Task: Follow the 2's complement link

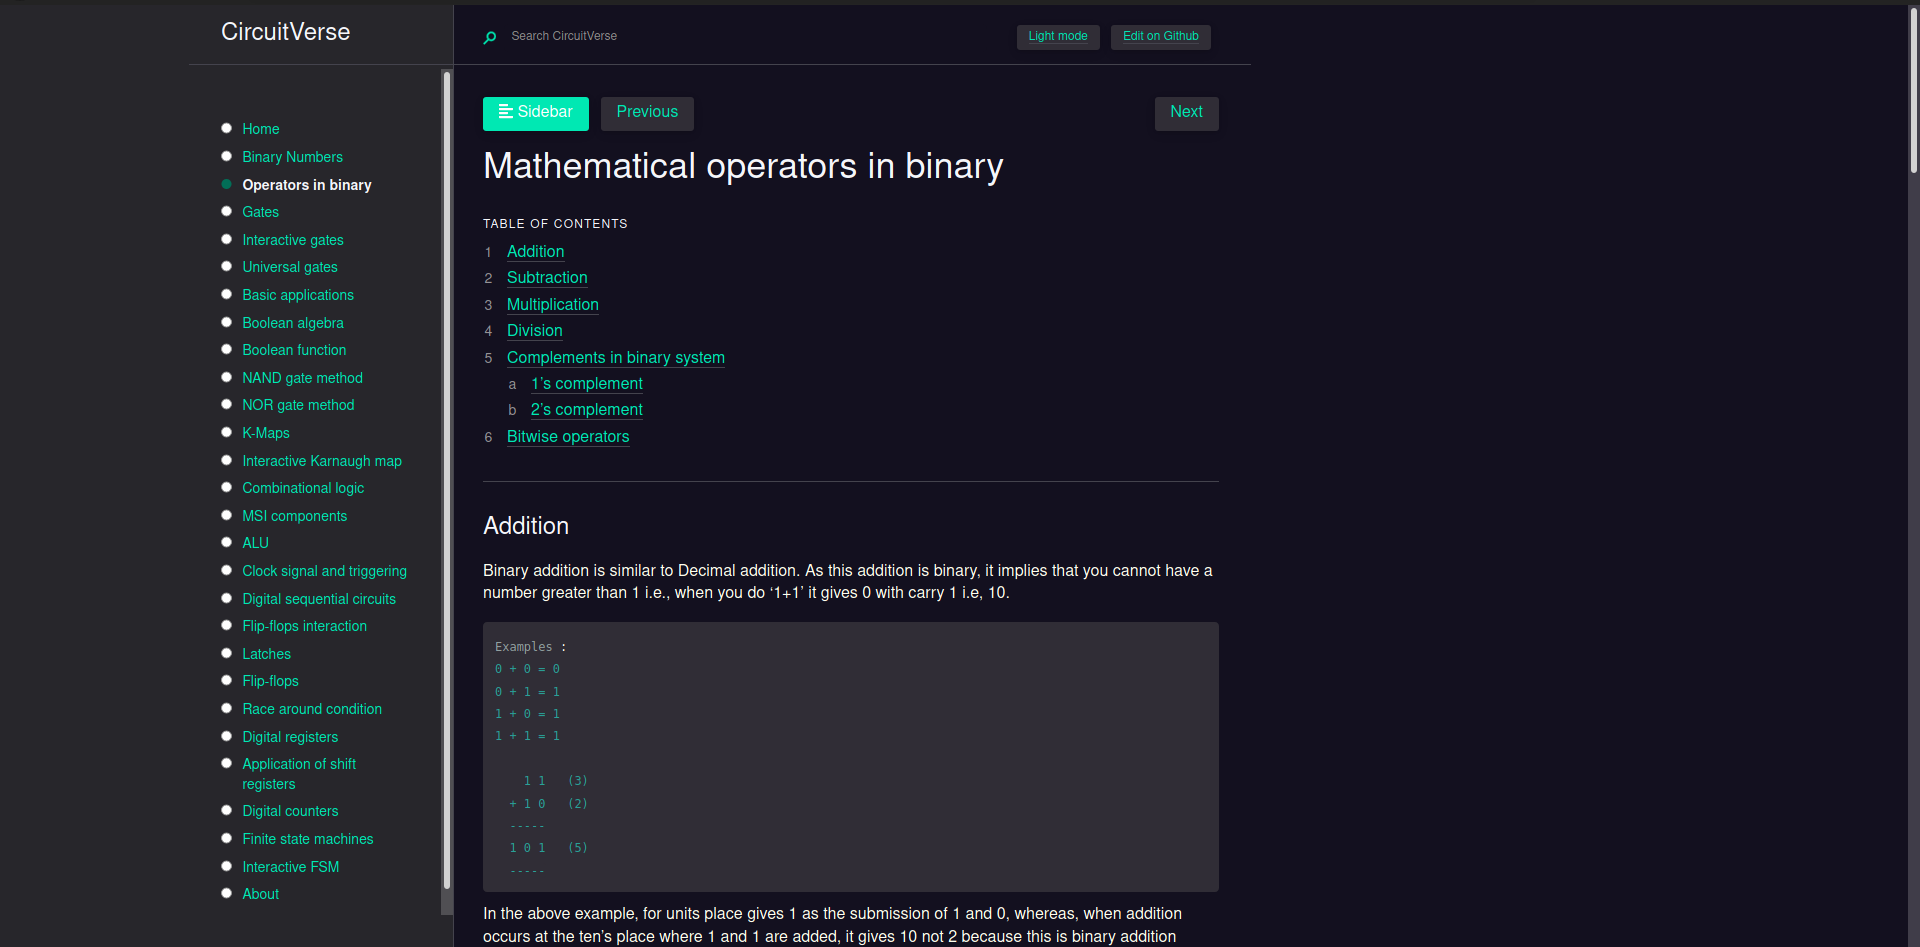Action: [586, 409]
